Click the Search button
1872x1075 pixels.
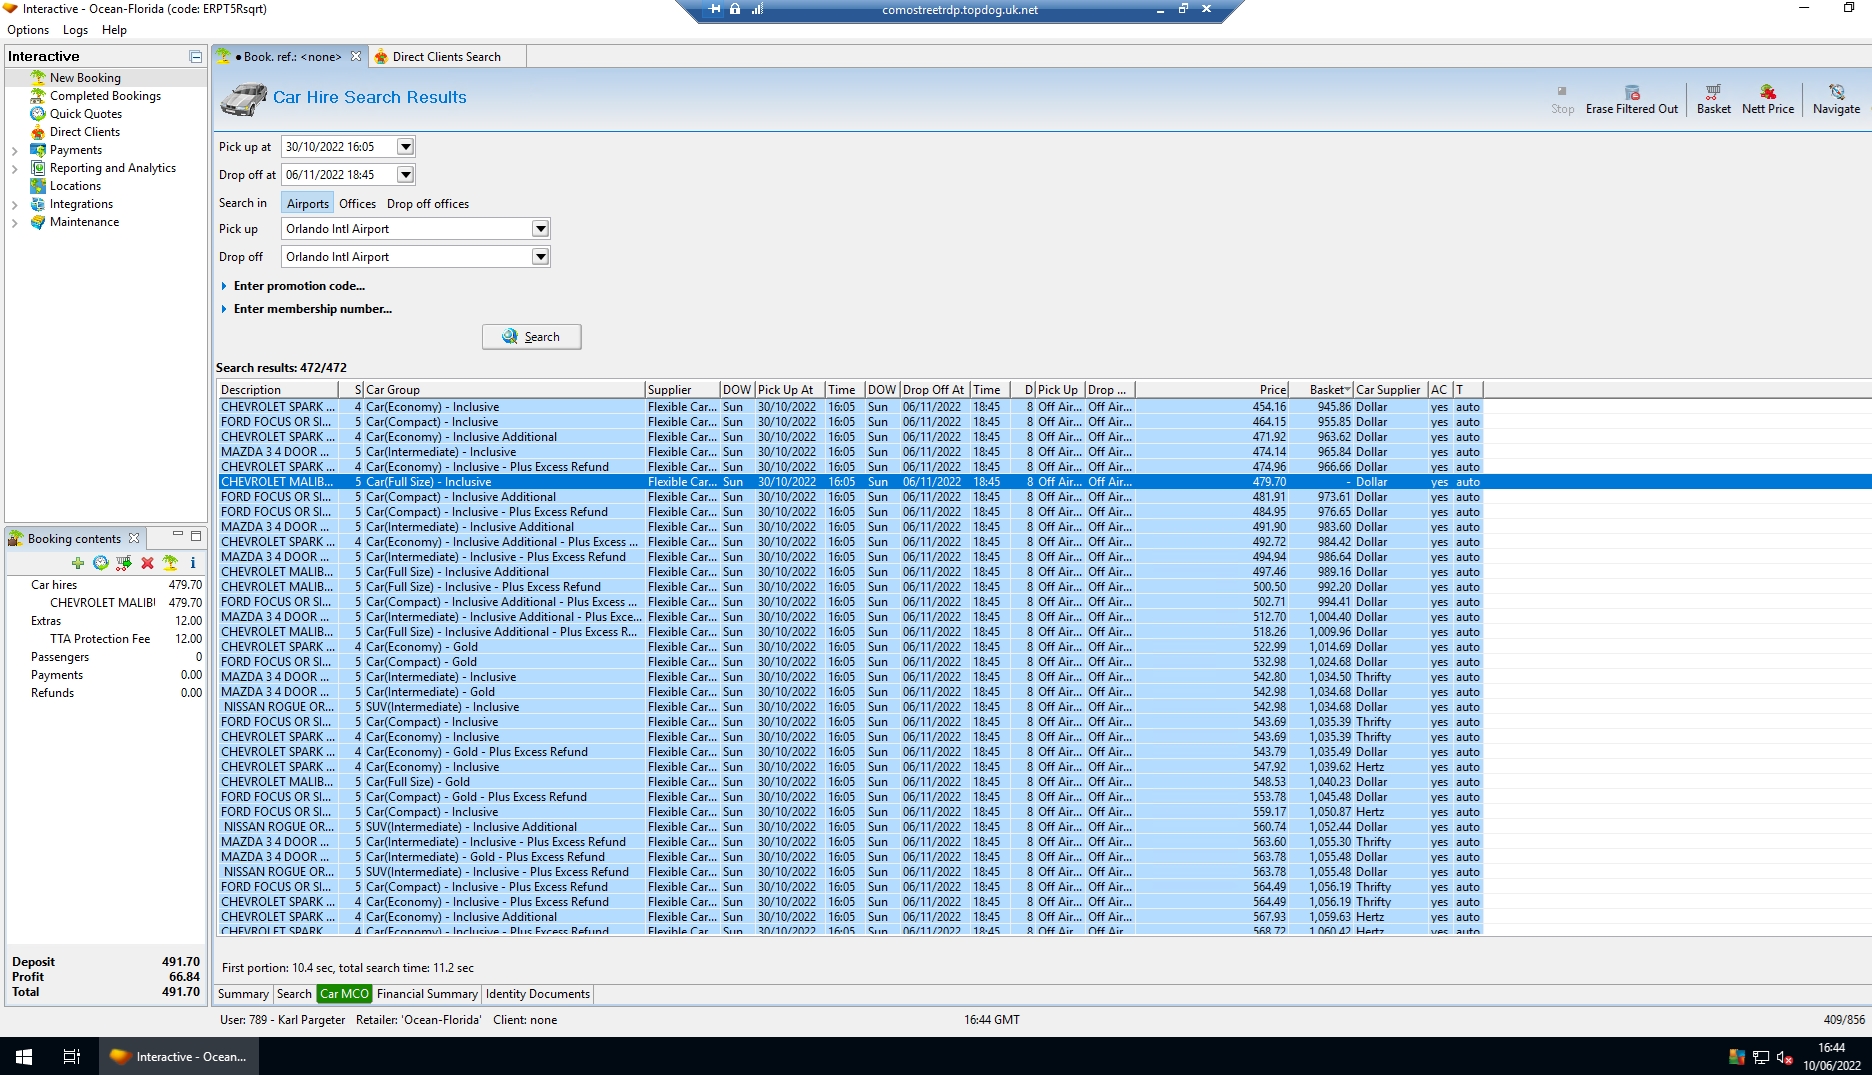click(531, 337)
